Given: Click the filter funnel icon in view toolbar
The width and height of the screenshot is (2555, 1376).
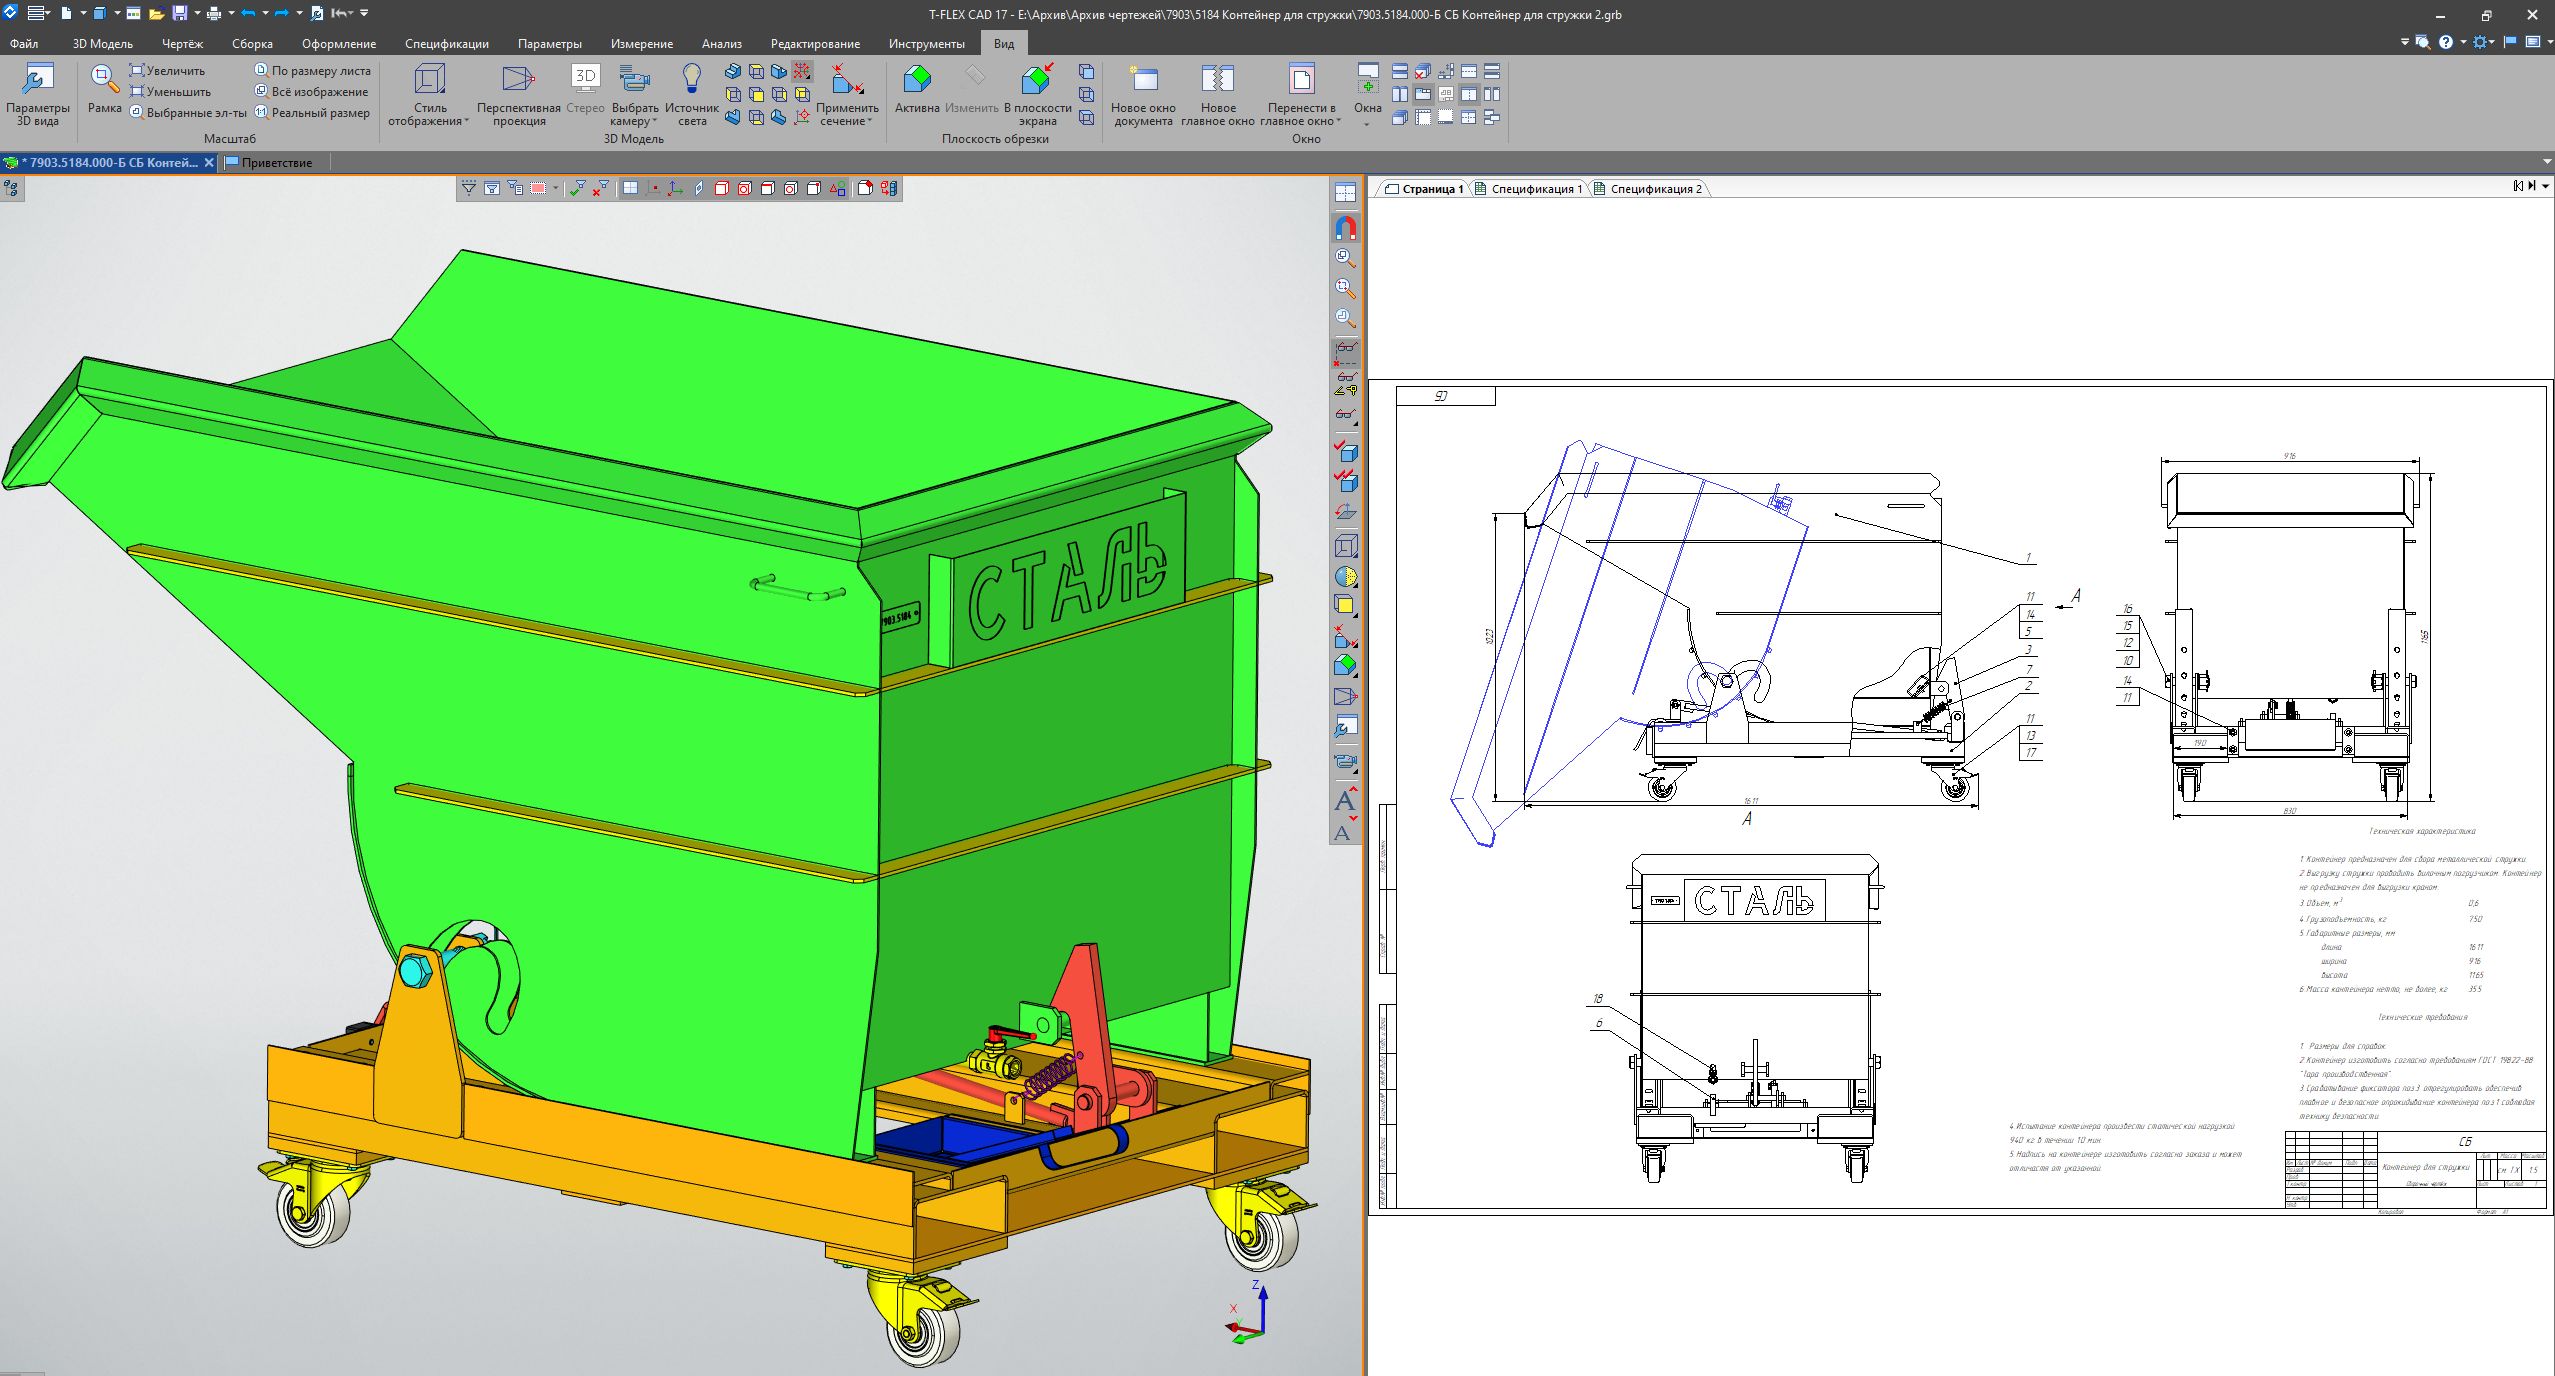Looking at the screenshot, I should tap(468, 188).
